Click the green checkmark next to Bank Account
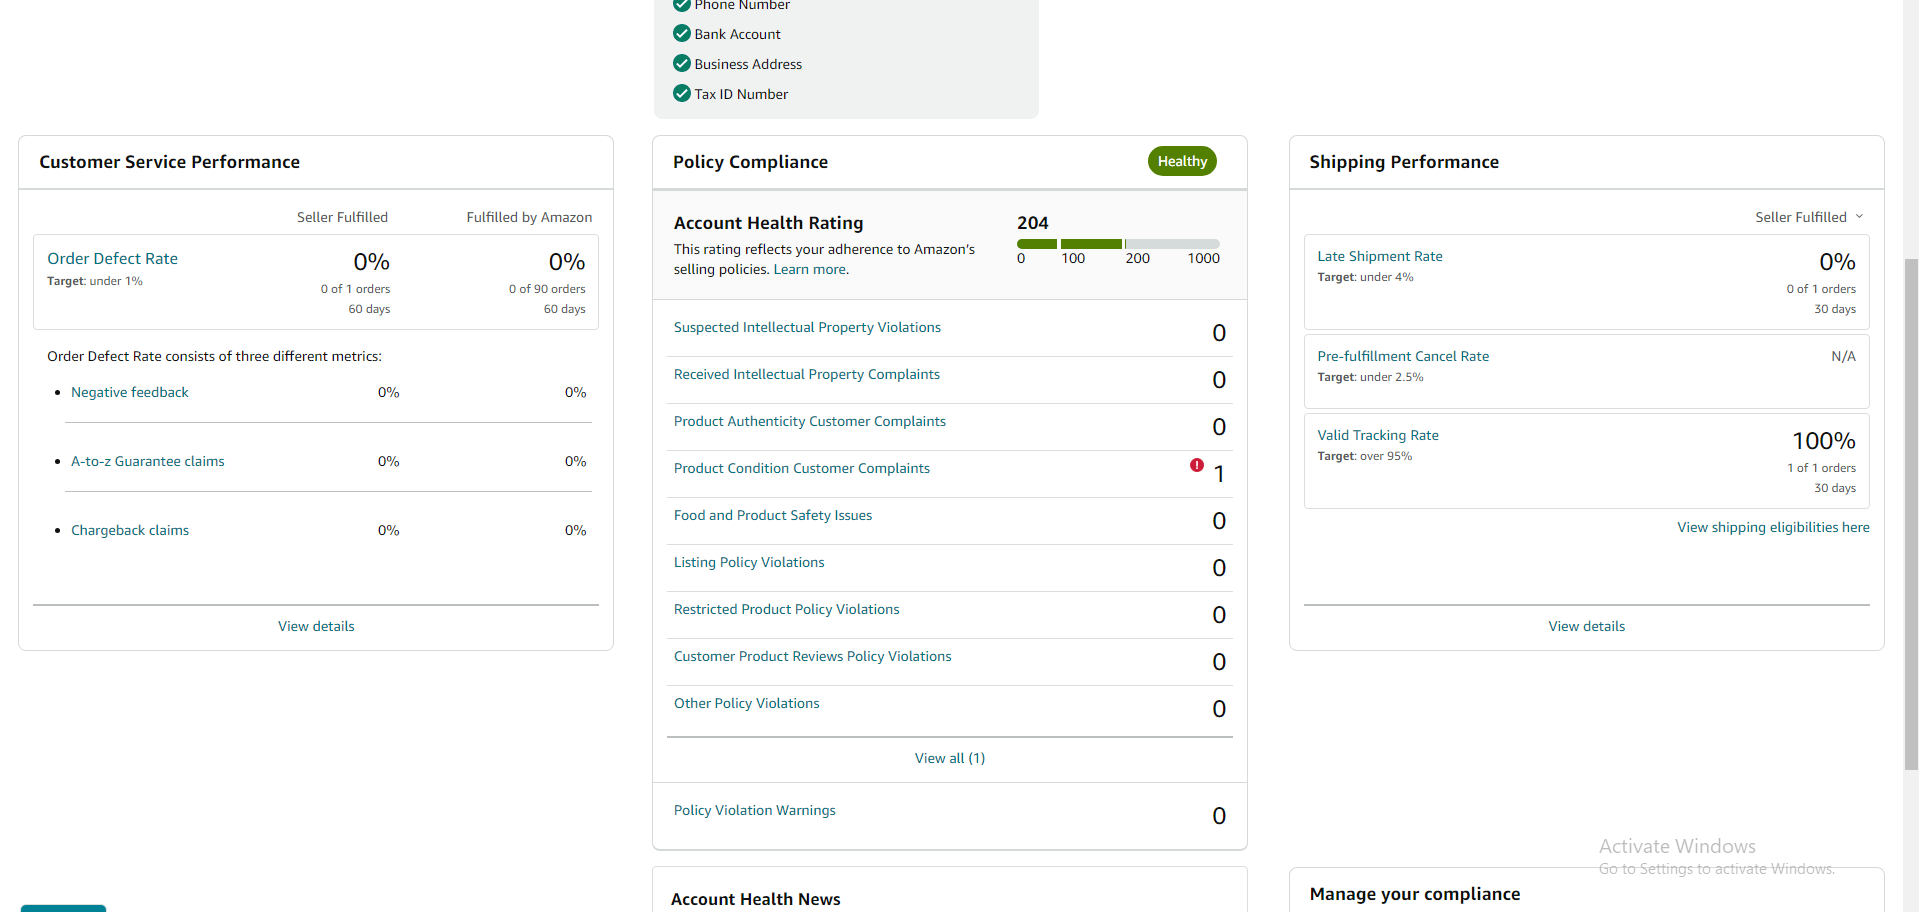1919x912 pixels. tap(682, 33)
